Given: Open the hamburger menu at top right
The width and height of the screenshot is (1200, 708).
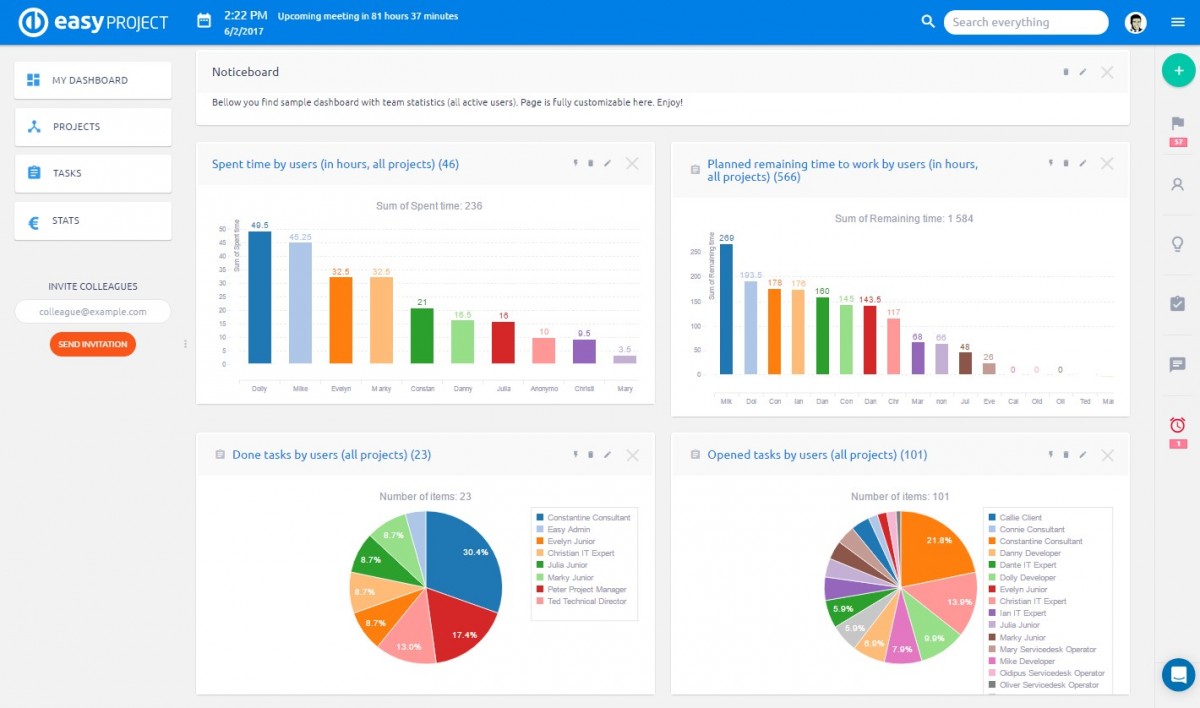Looking at the screenshot, I should [1177, 21].
